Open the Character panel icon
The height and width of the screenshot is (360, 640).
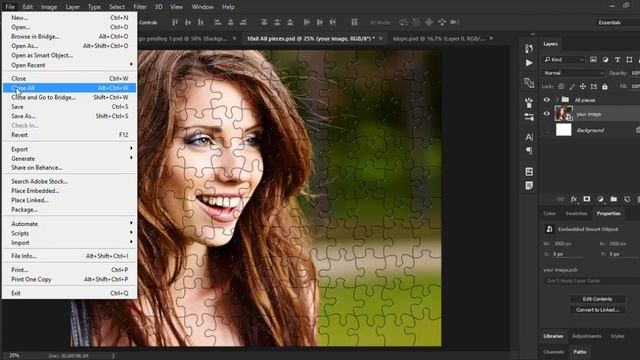click(x=529, y=137)
